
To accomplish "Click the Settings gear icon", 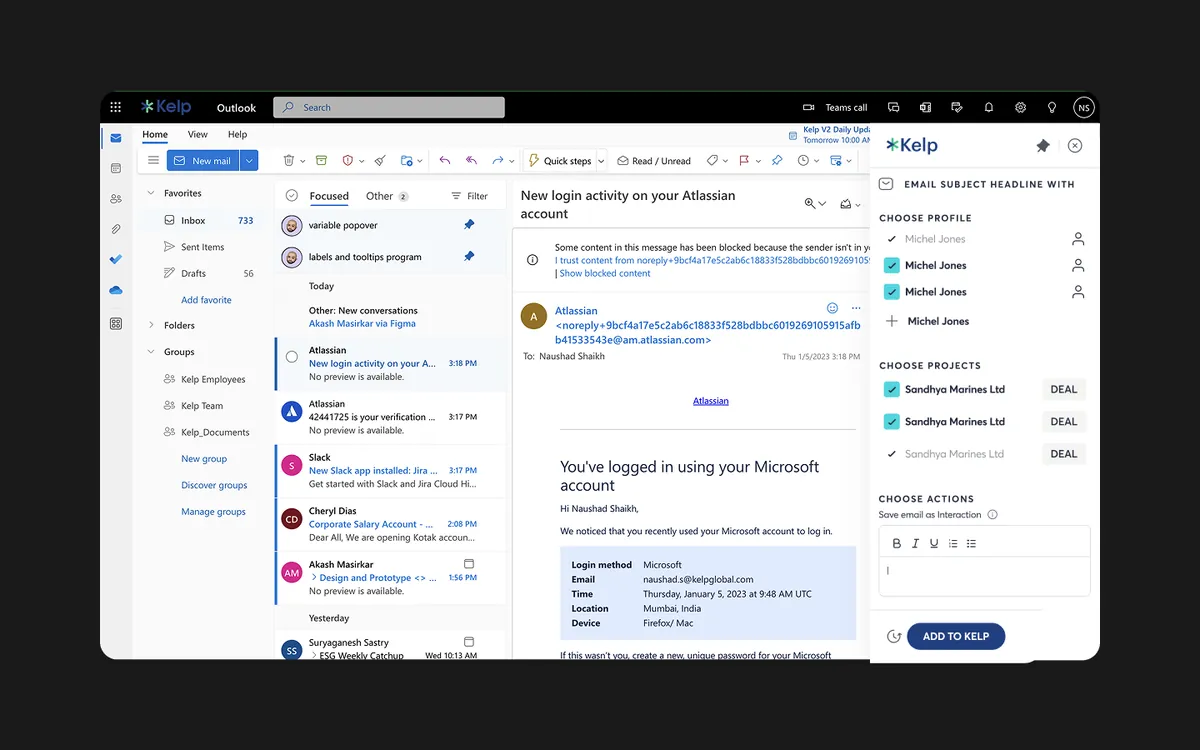I will [x=1020, y=107].
